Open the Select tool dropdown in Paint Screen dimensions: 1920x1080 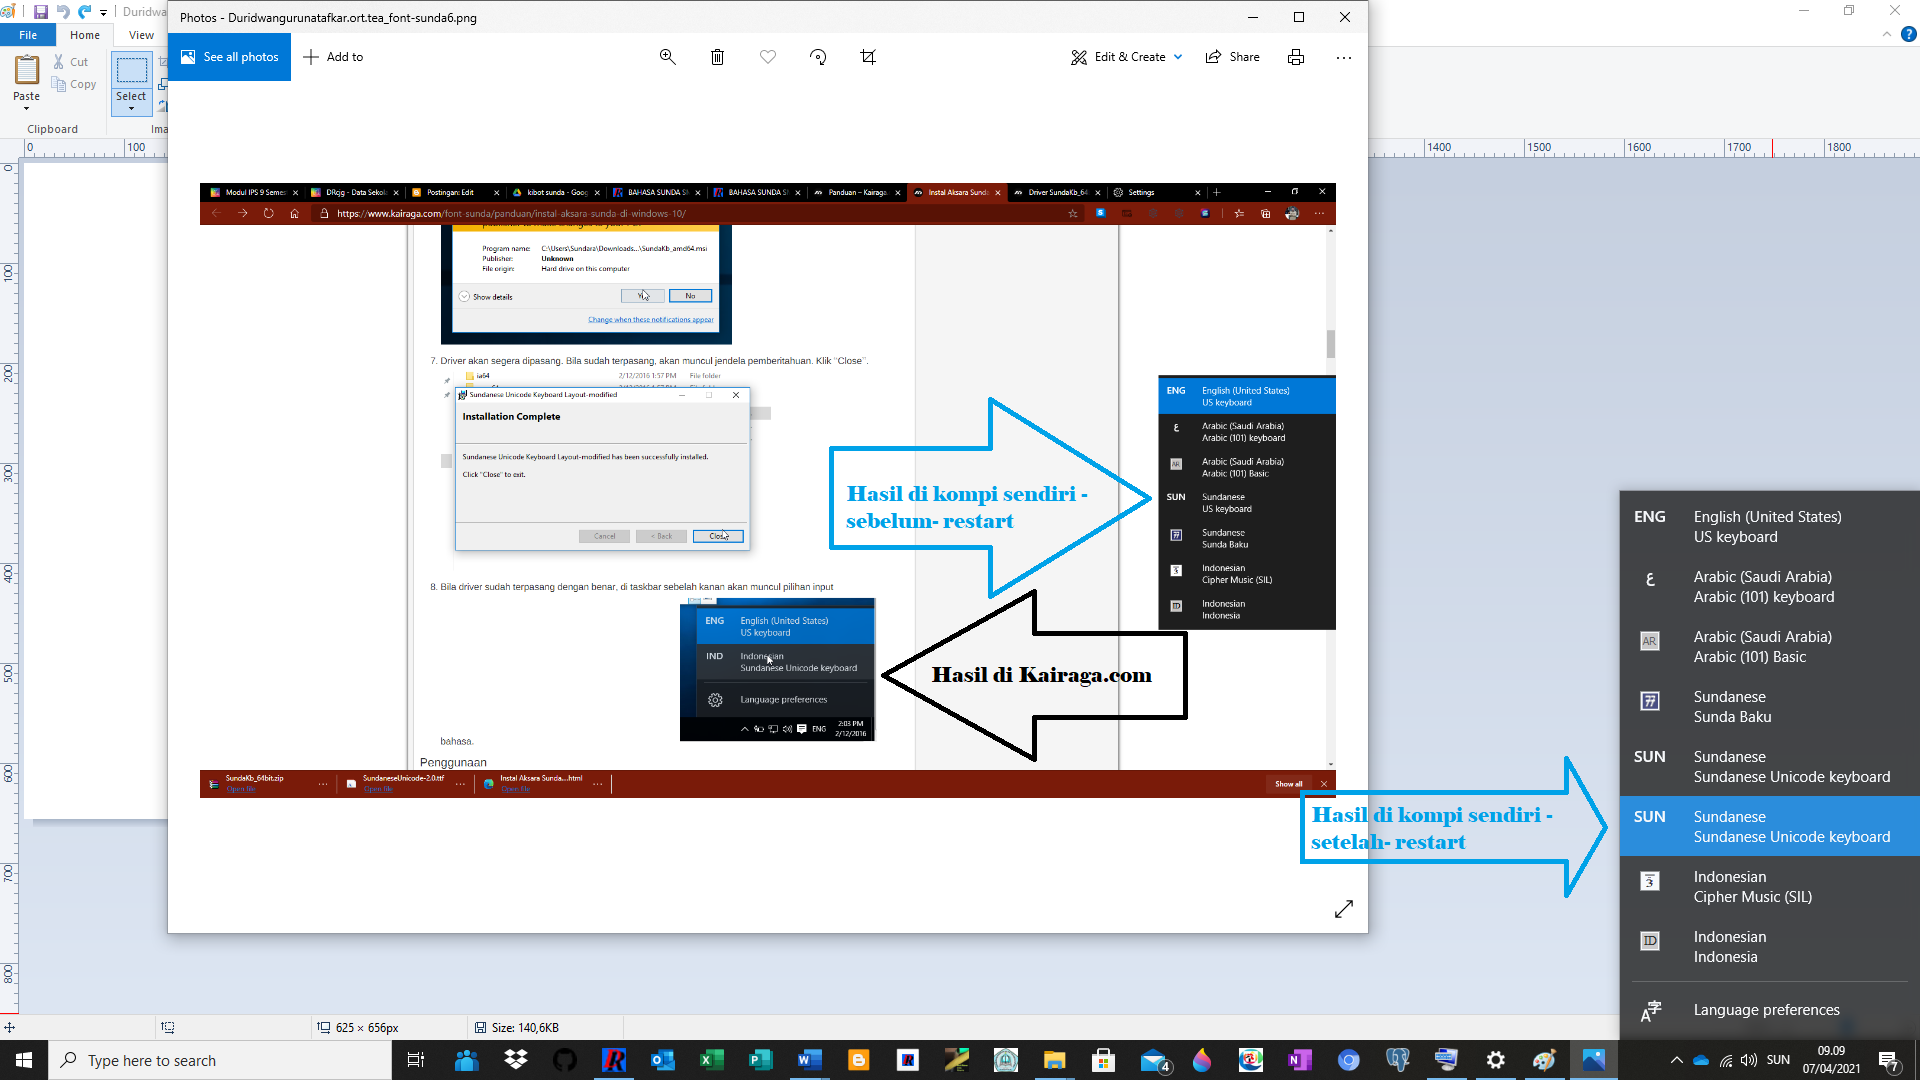coord(131,105)
